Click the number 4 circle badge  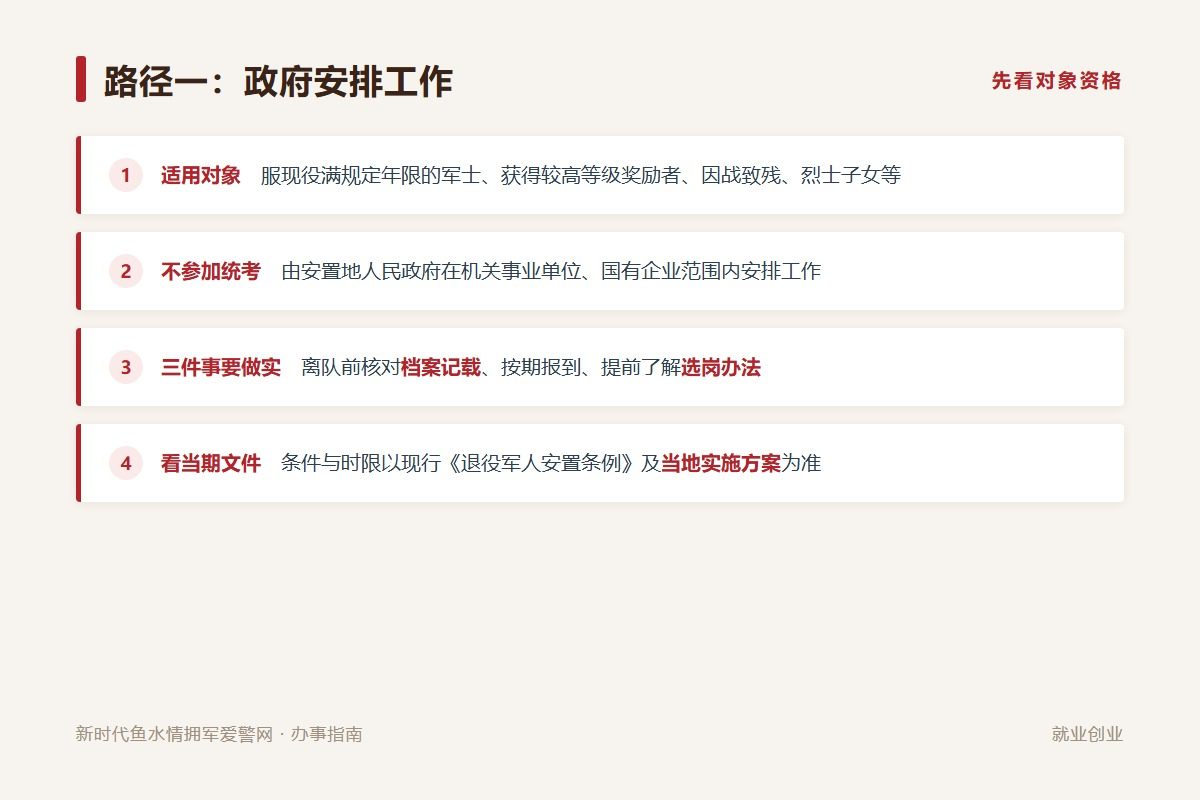tap(126, 463)
